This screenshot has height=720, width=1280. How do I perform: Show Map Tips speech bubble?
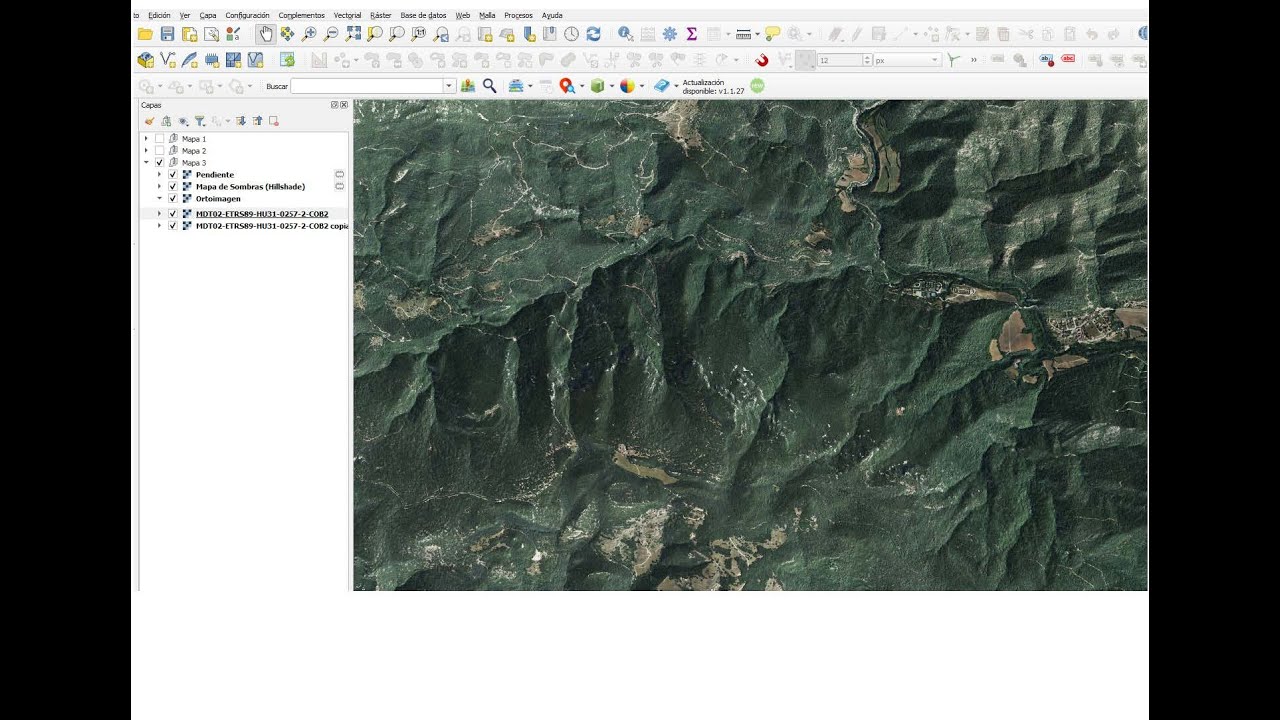click(x=771, y=34)
